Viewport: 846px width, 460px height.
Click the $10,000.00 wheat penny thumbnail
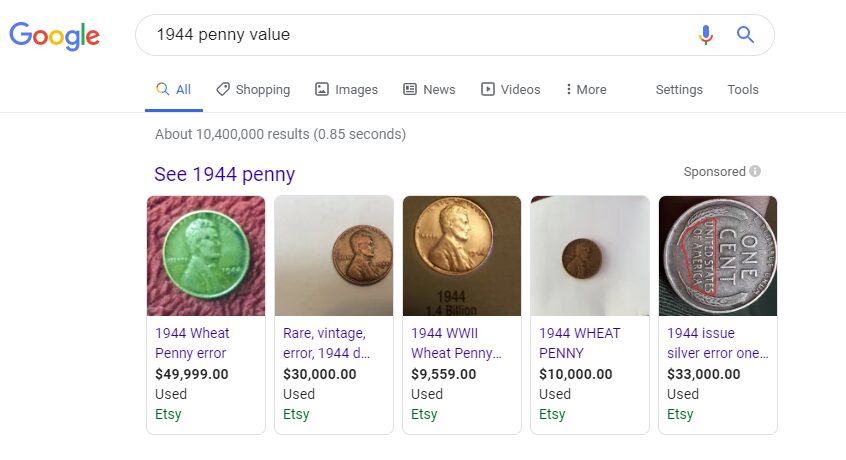tap(589, 255)
